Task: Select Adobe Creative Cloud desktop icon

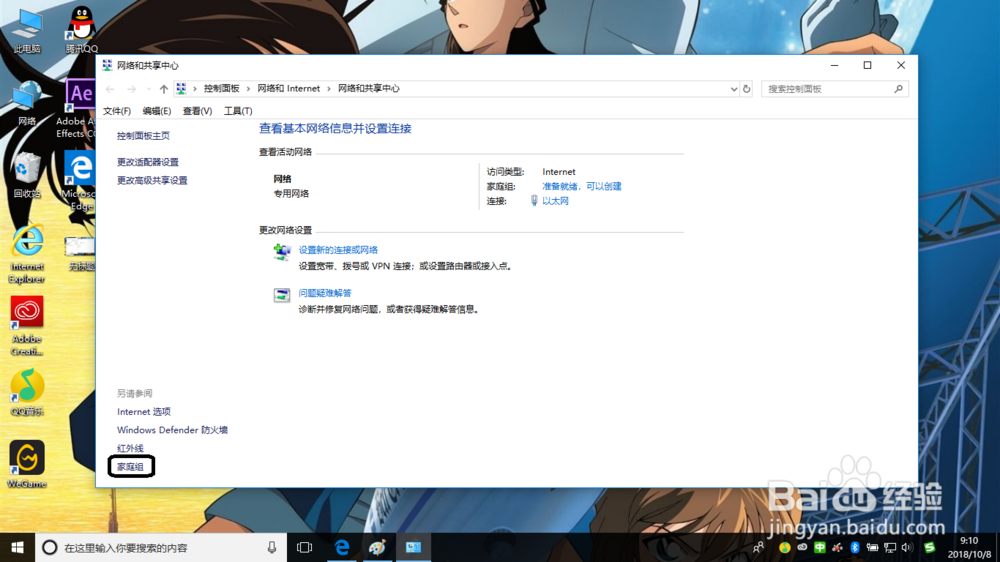Action: [27, 326]
